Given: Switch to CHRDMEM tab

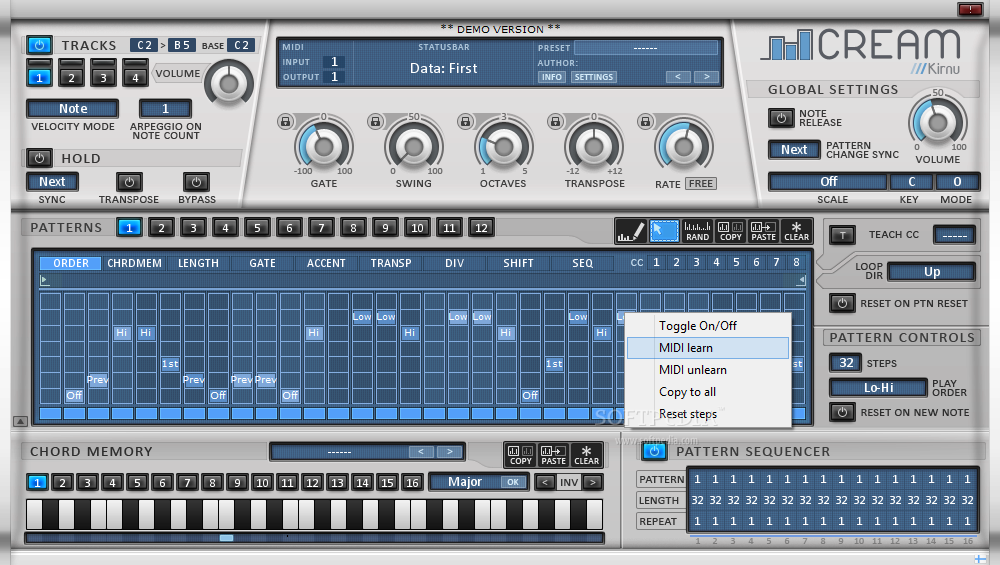Looking at the screenshot, I should (x=135, y=263).
